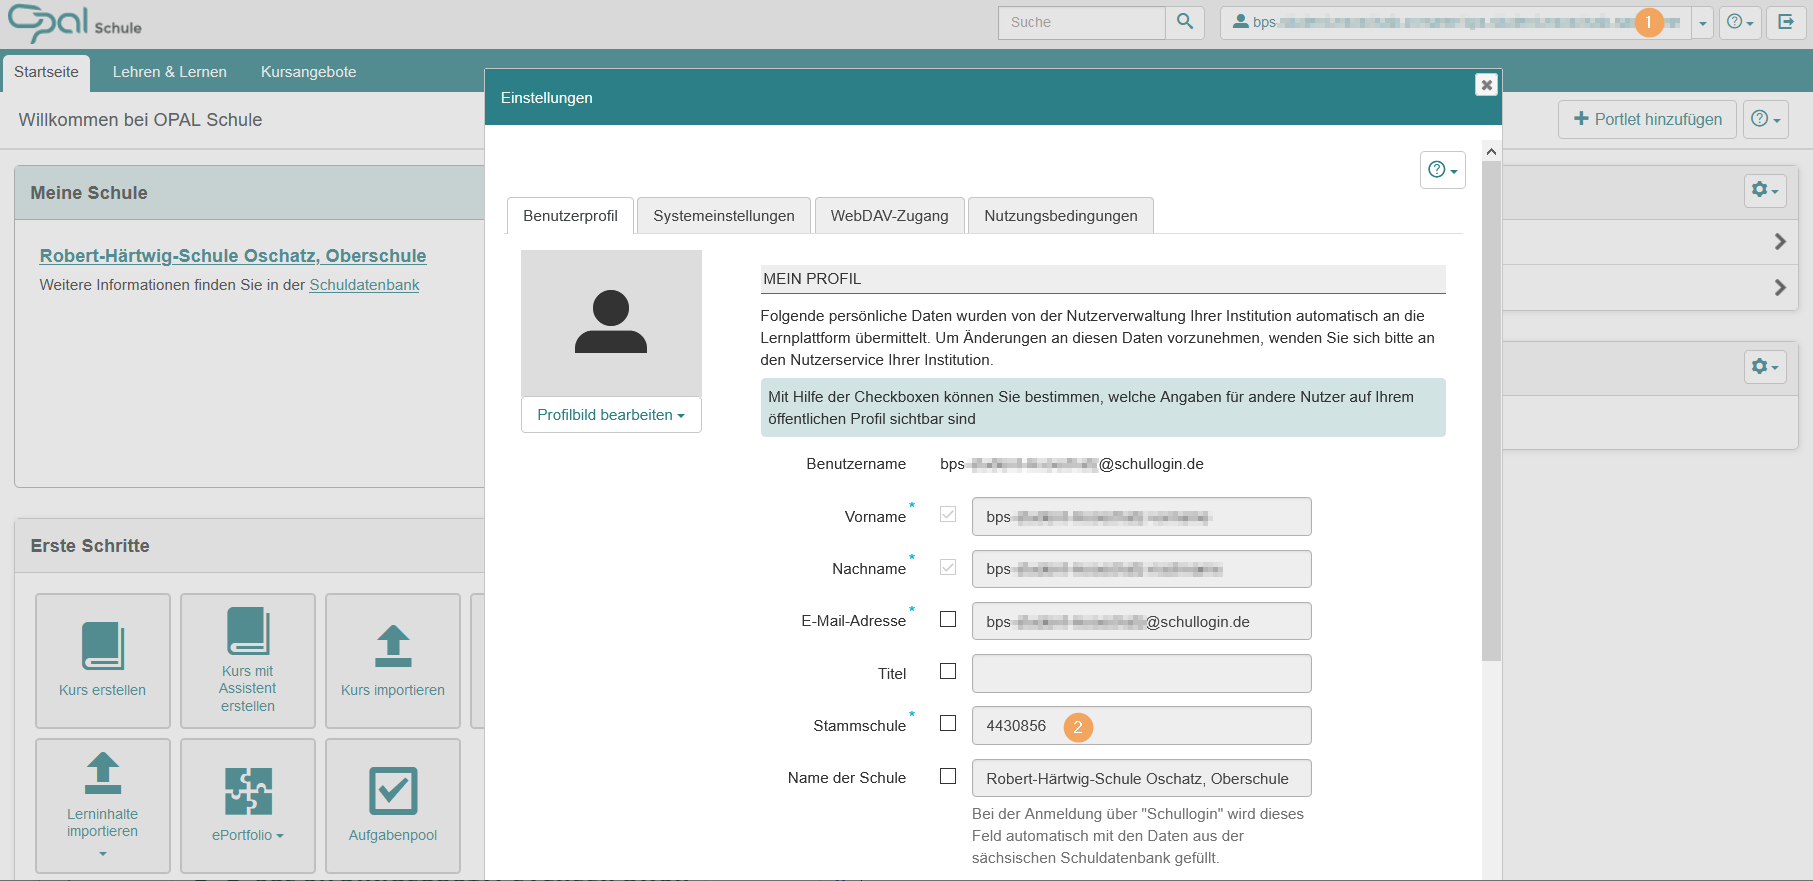Open the Profilbild bearbeiten dropdown
This screenshot has width=1813, height=881.
(611, 415)
